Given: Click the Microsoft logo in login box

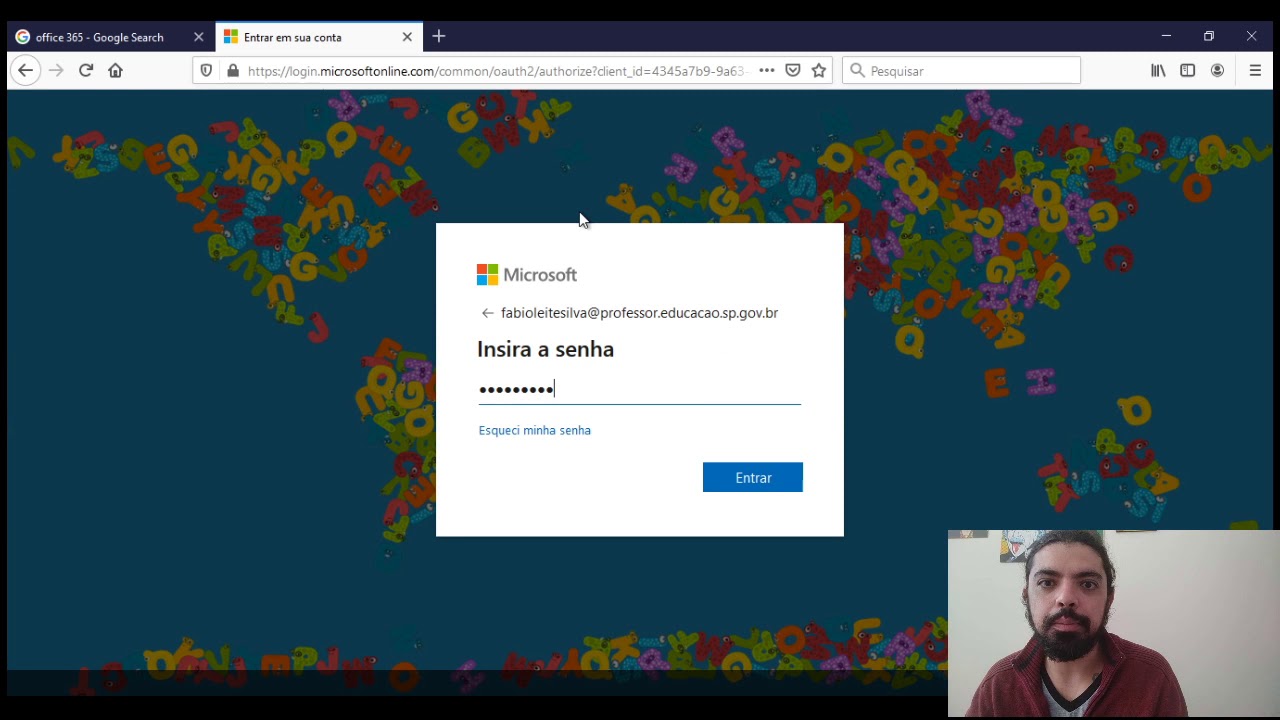Looking at the screenshot, I should (527, 274).
